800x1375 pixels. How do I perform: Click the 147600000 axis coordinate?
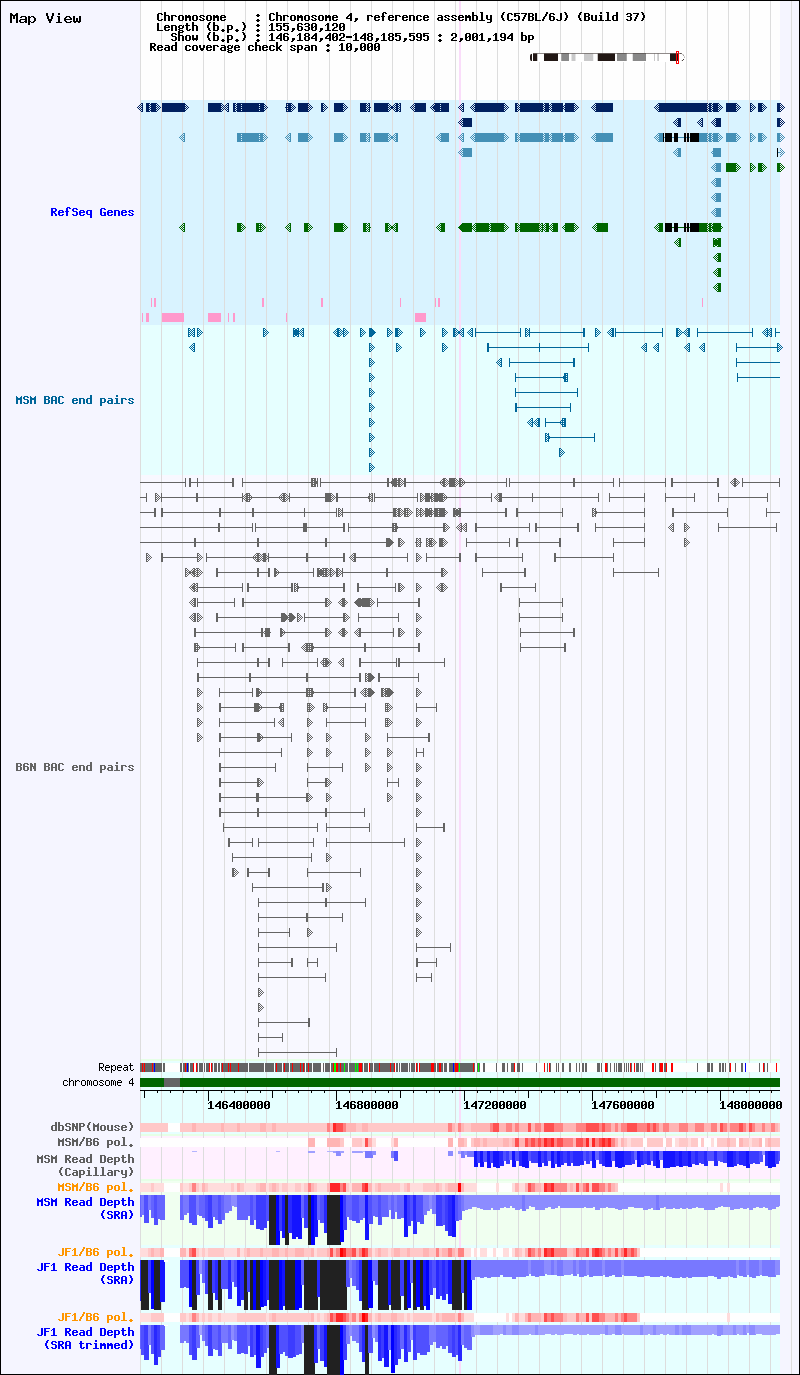pos(623,1105)
